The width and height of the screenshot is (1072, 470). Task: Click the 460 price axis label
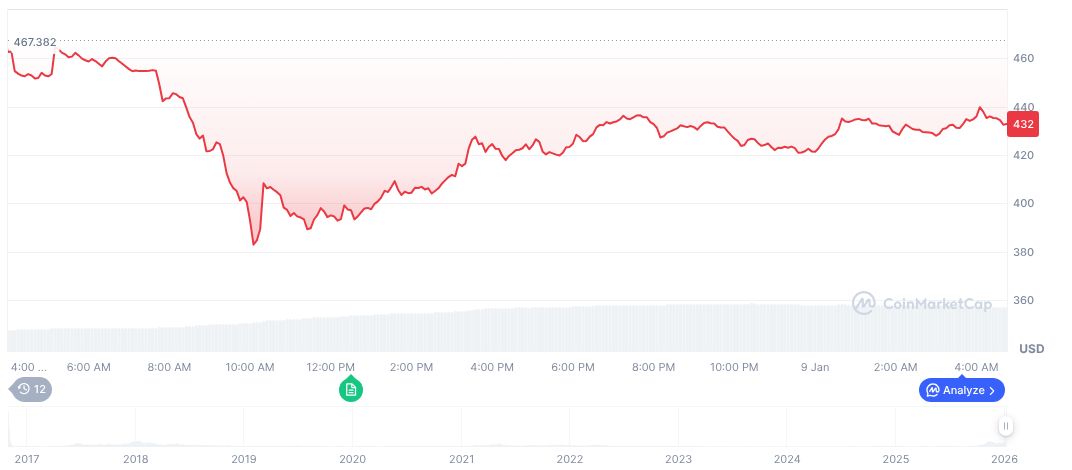click(1024, 59)
